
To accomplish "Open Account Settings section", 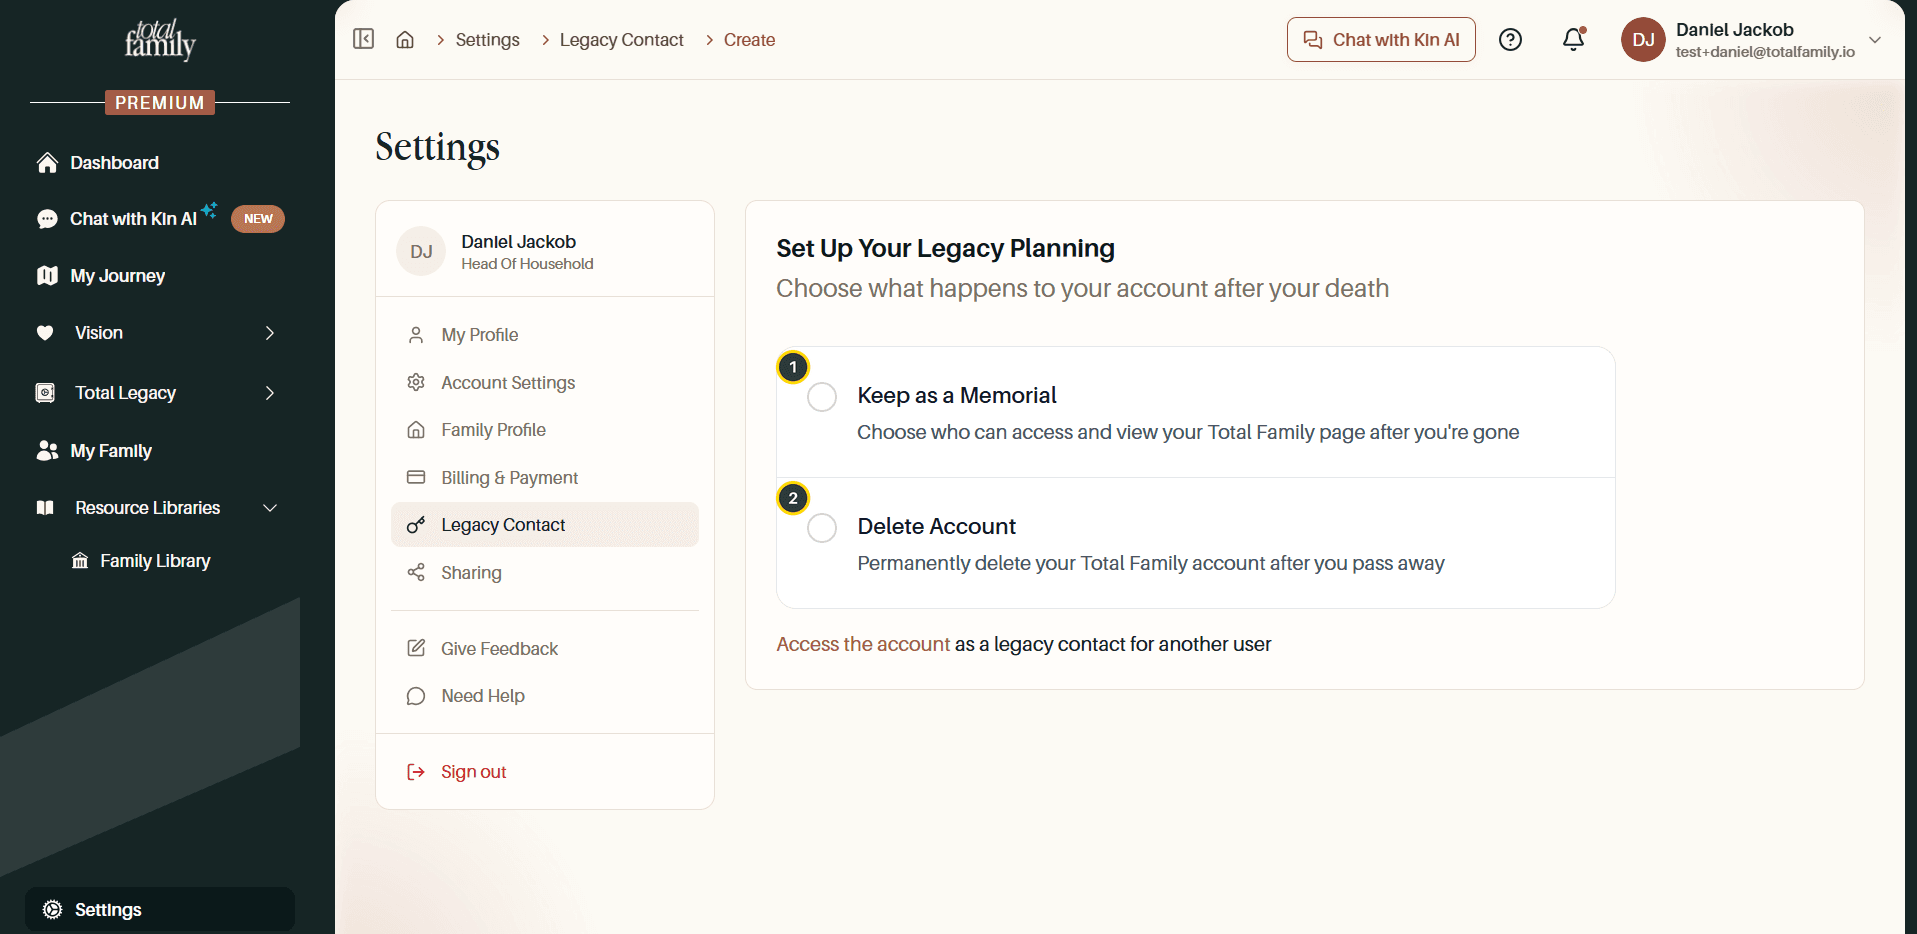I will [545, 382].
